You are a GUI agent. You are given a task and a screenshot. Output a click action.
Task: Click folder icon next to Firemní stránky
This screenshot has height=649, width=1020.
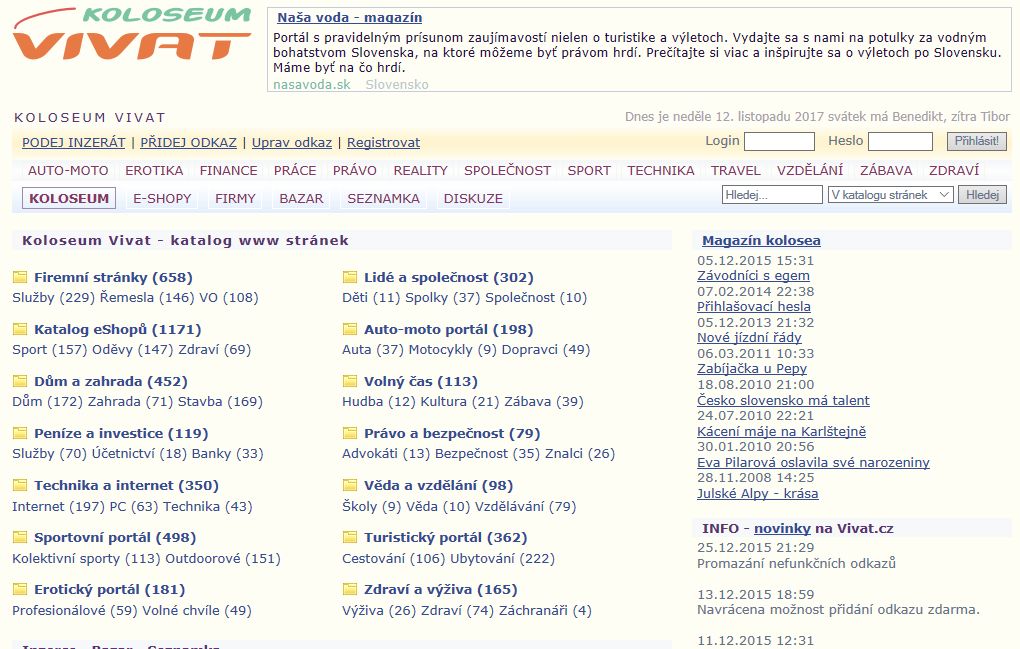click(20, 278)
